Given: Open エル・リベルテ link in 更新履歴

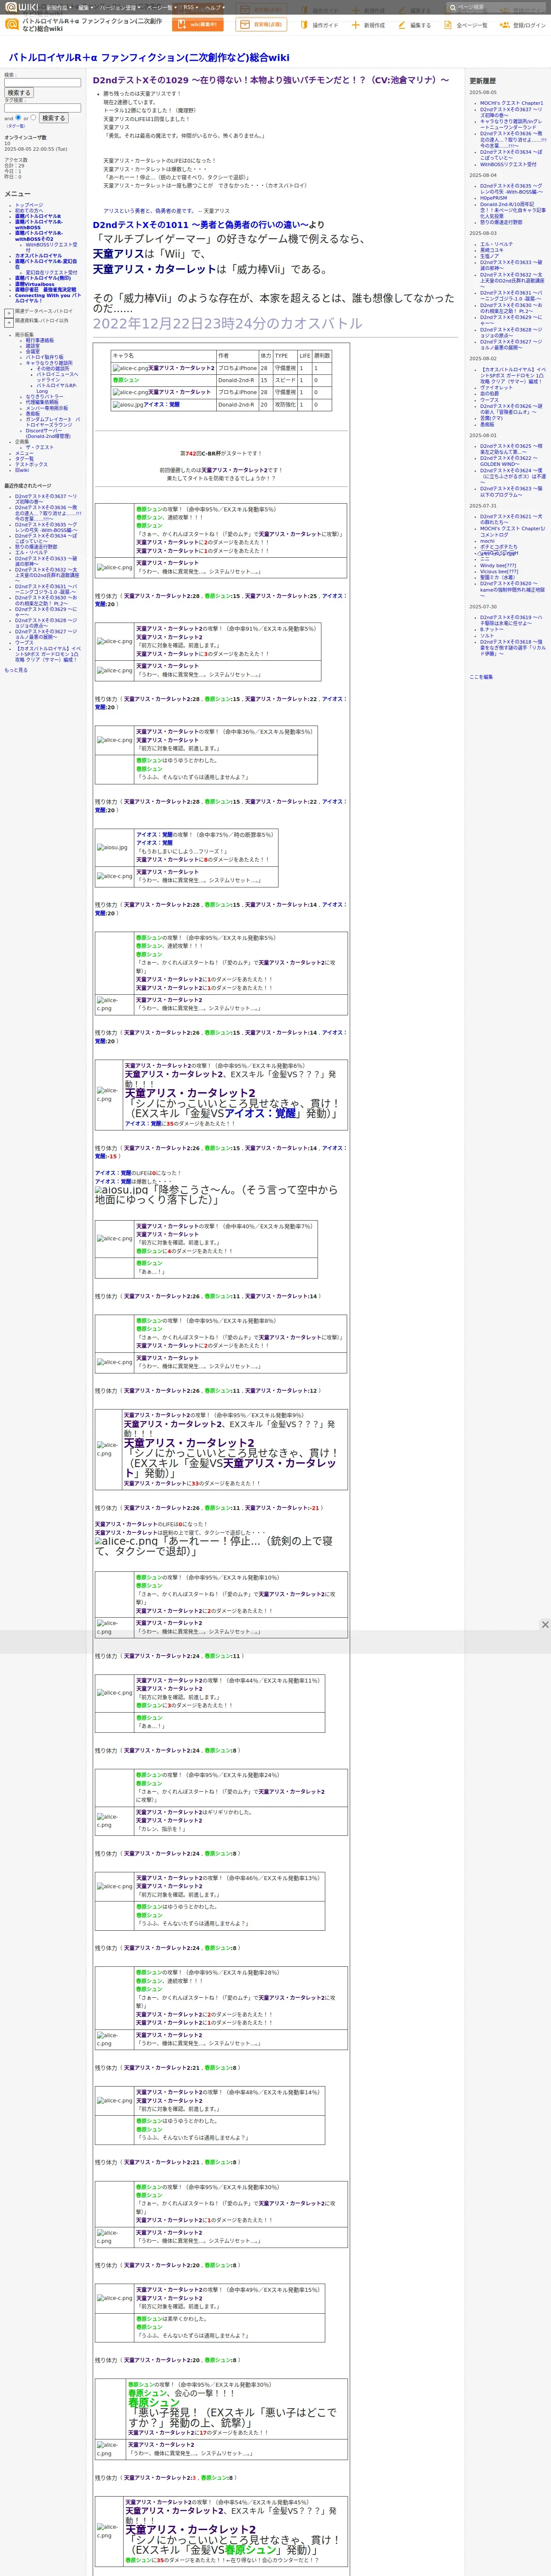Looking at the screenshot, I should [496, 244].
